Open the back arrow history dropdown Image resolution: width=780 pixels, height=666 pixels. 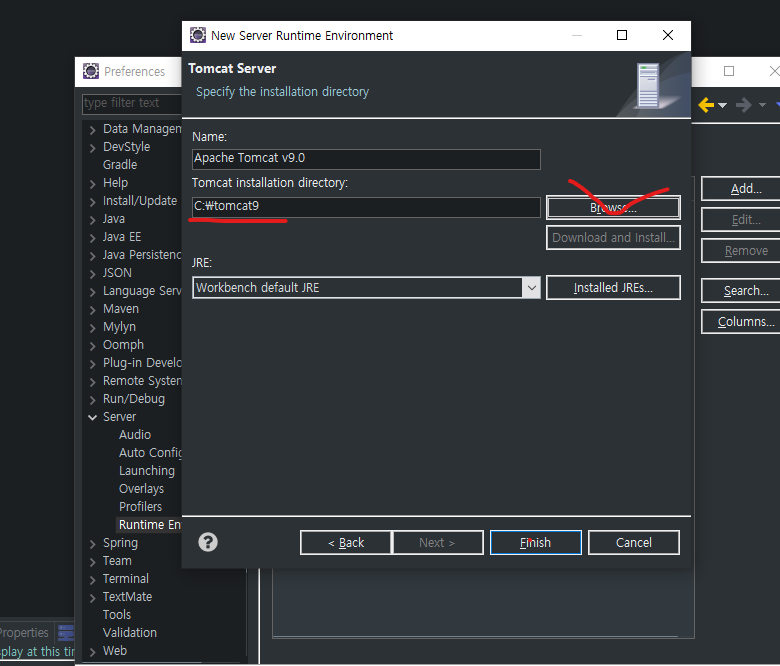point(722,105)
